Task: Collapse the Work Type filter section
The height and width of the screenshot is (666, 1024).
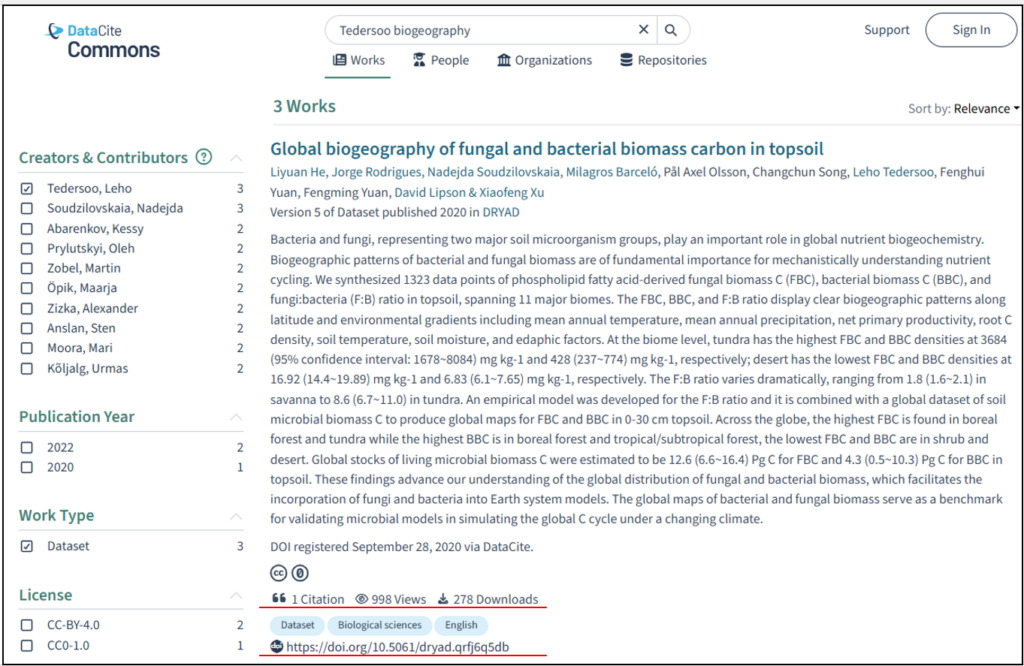Action: [x=236, y=516]
